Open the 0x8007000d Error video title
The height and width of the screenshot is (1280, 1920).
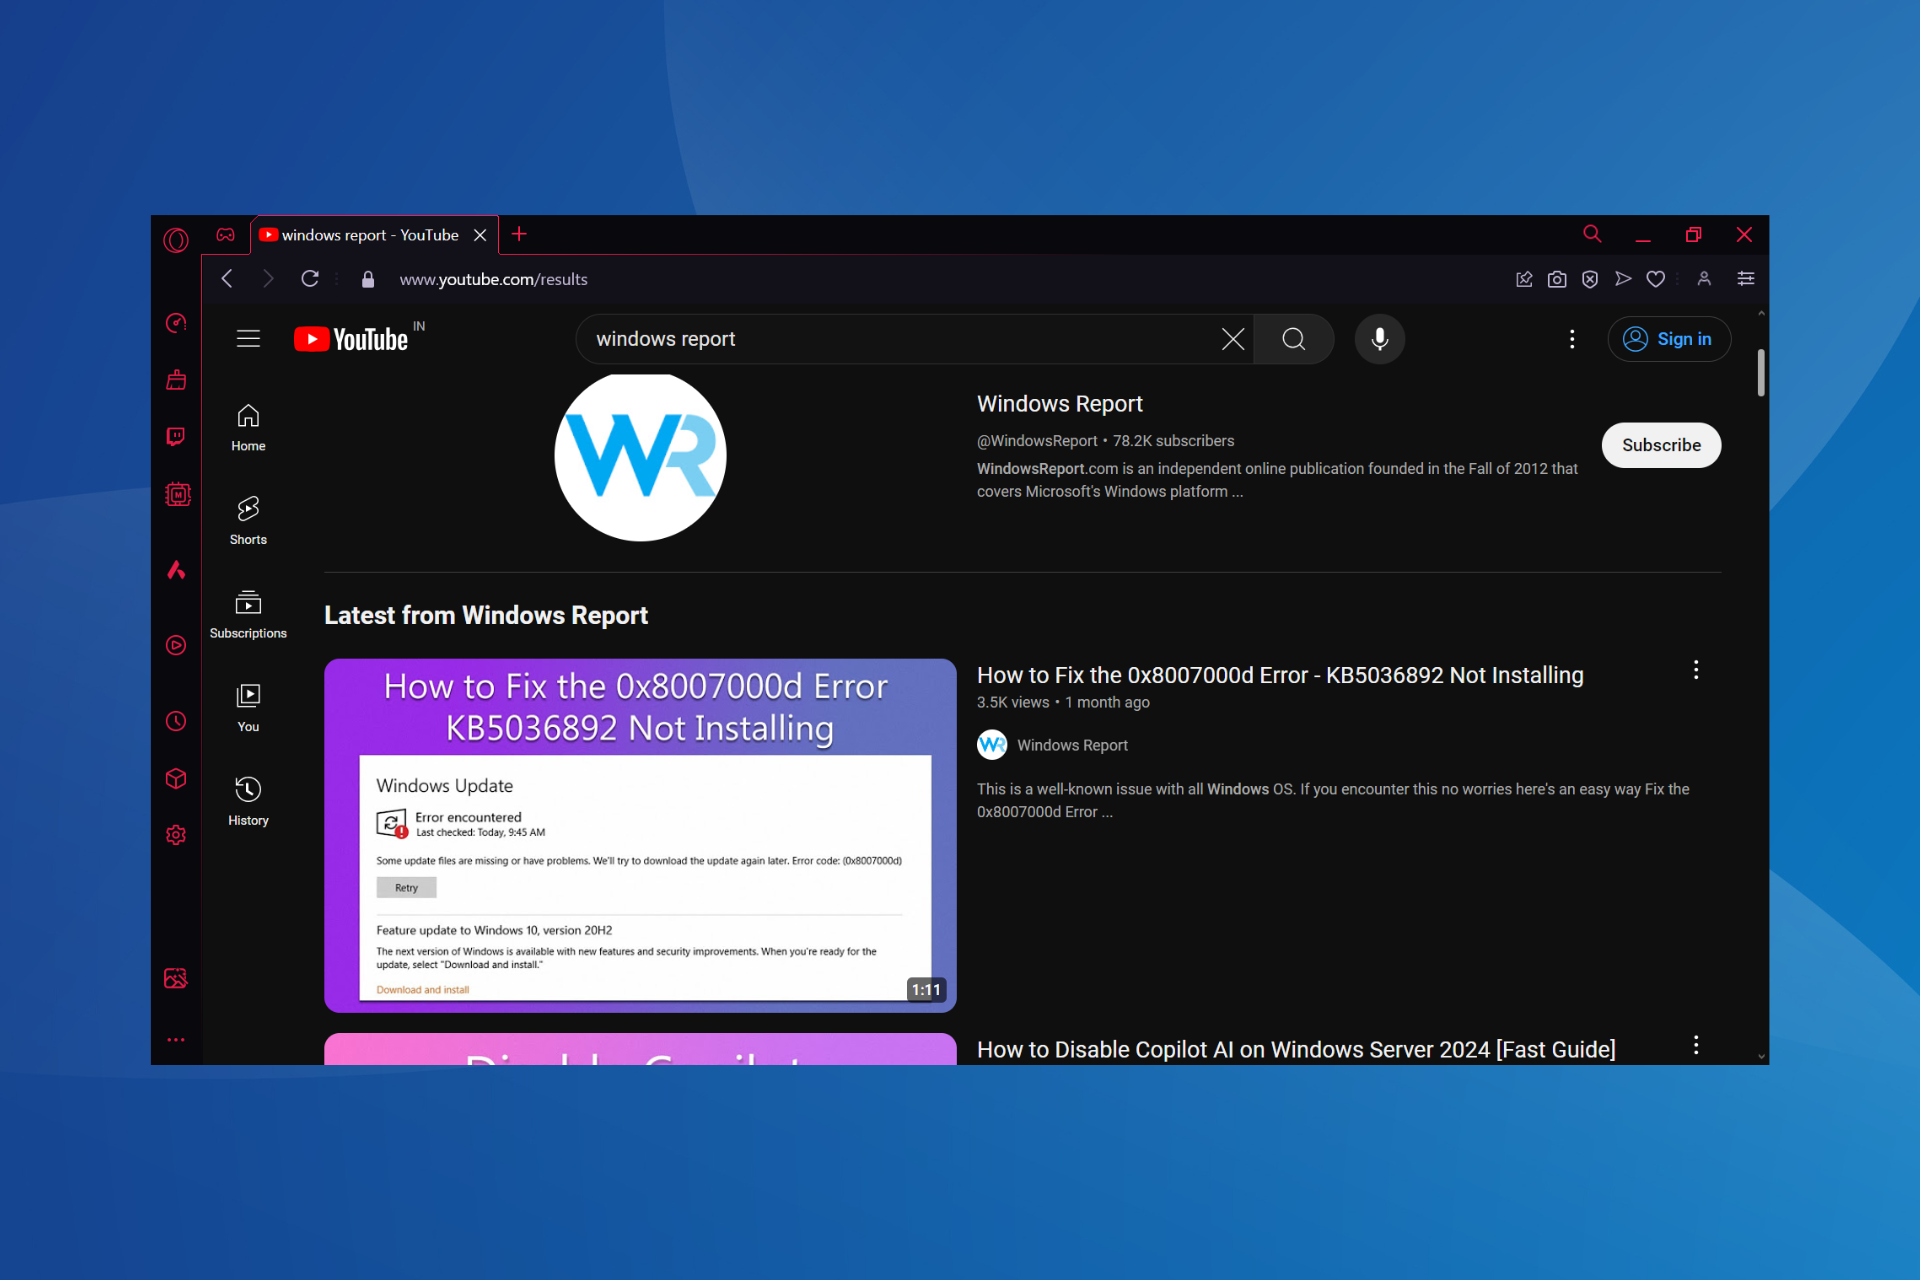coord(1280,675)
